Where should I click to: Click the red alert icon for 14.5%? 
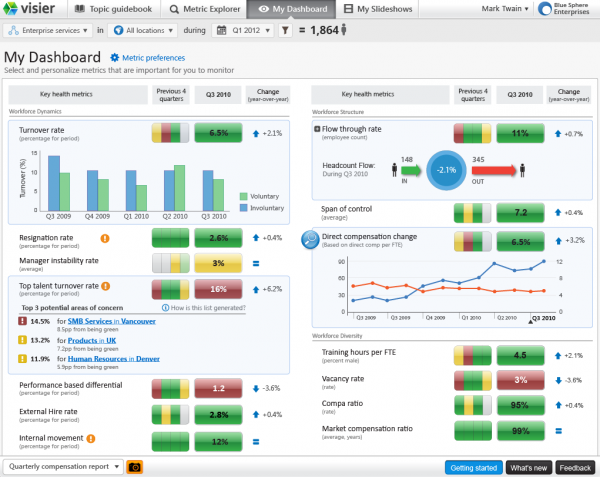[23, 321]
